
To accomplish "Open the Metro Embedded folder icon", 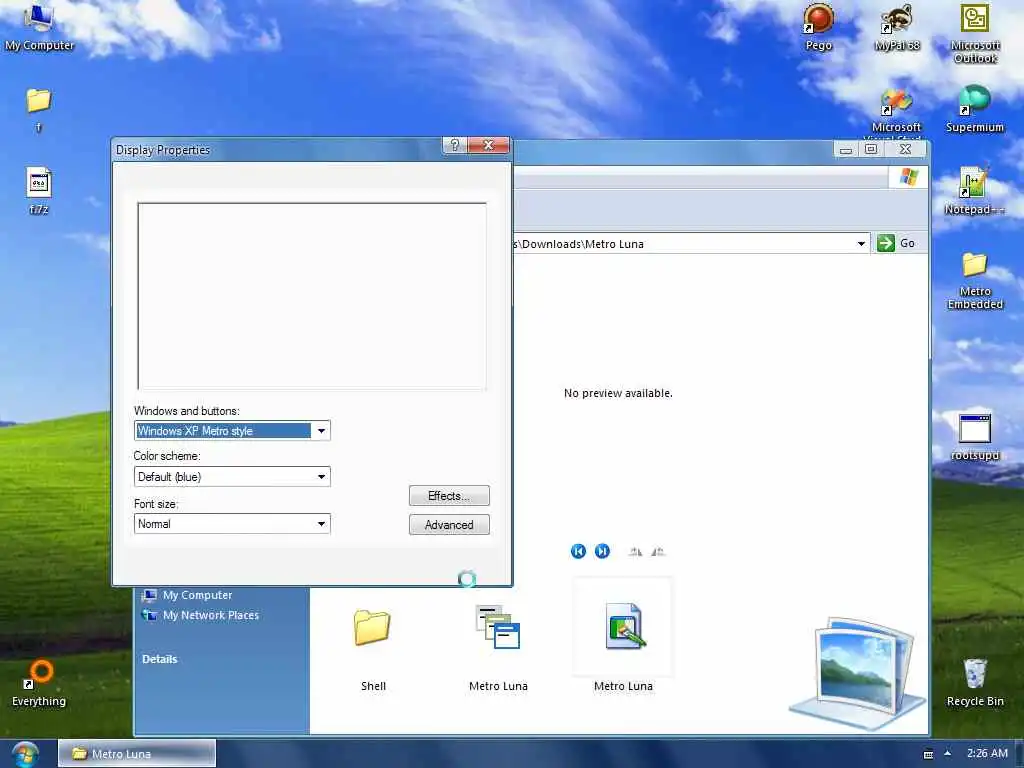I will [975, 280].
